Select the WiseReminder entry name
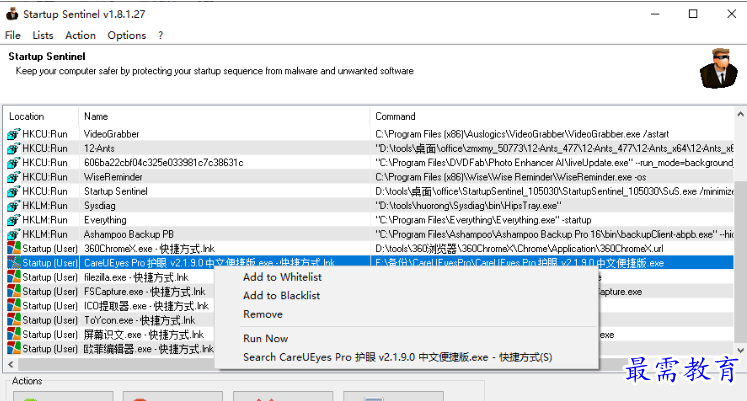The width and height of the screenshot is (747, 401). point(113,177)
